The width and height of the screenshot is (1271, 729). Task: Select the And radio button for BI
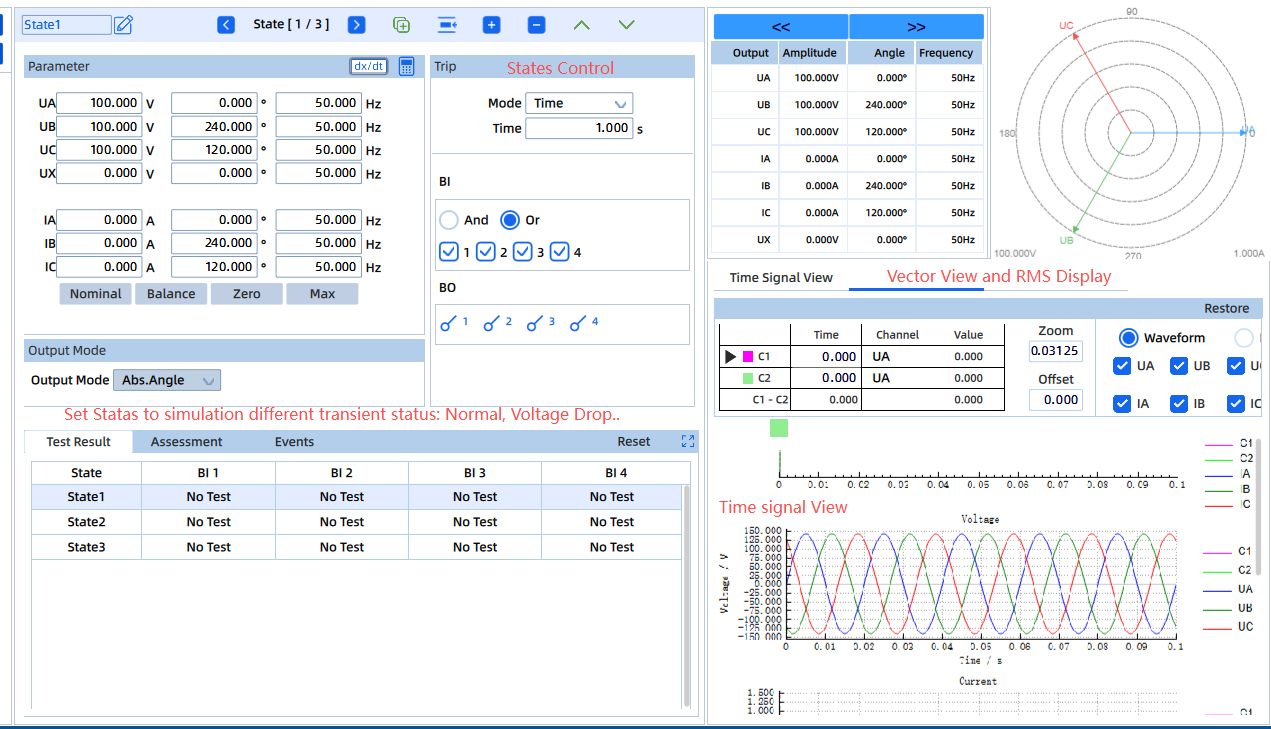(x=449, y=220)
